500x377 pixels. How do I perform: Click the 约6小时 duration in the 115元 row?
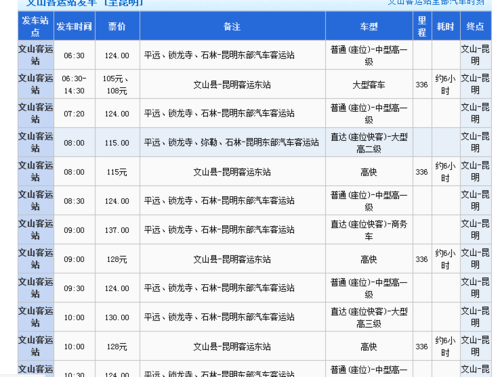(445, 172)
